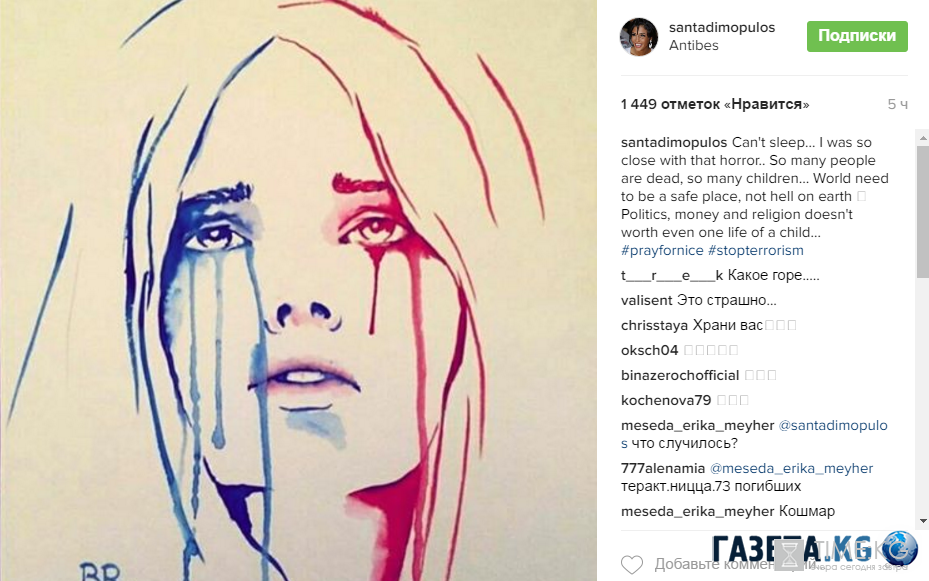The width and height of the screenshot is (929, 581).
Task: Click the green Подписки button
Action: click(x=857, y=36)
